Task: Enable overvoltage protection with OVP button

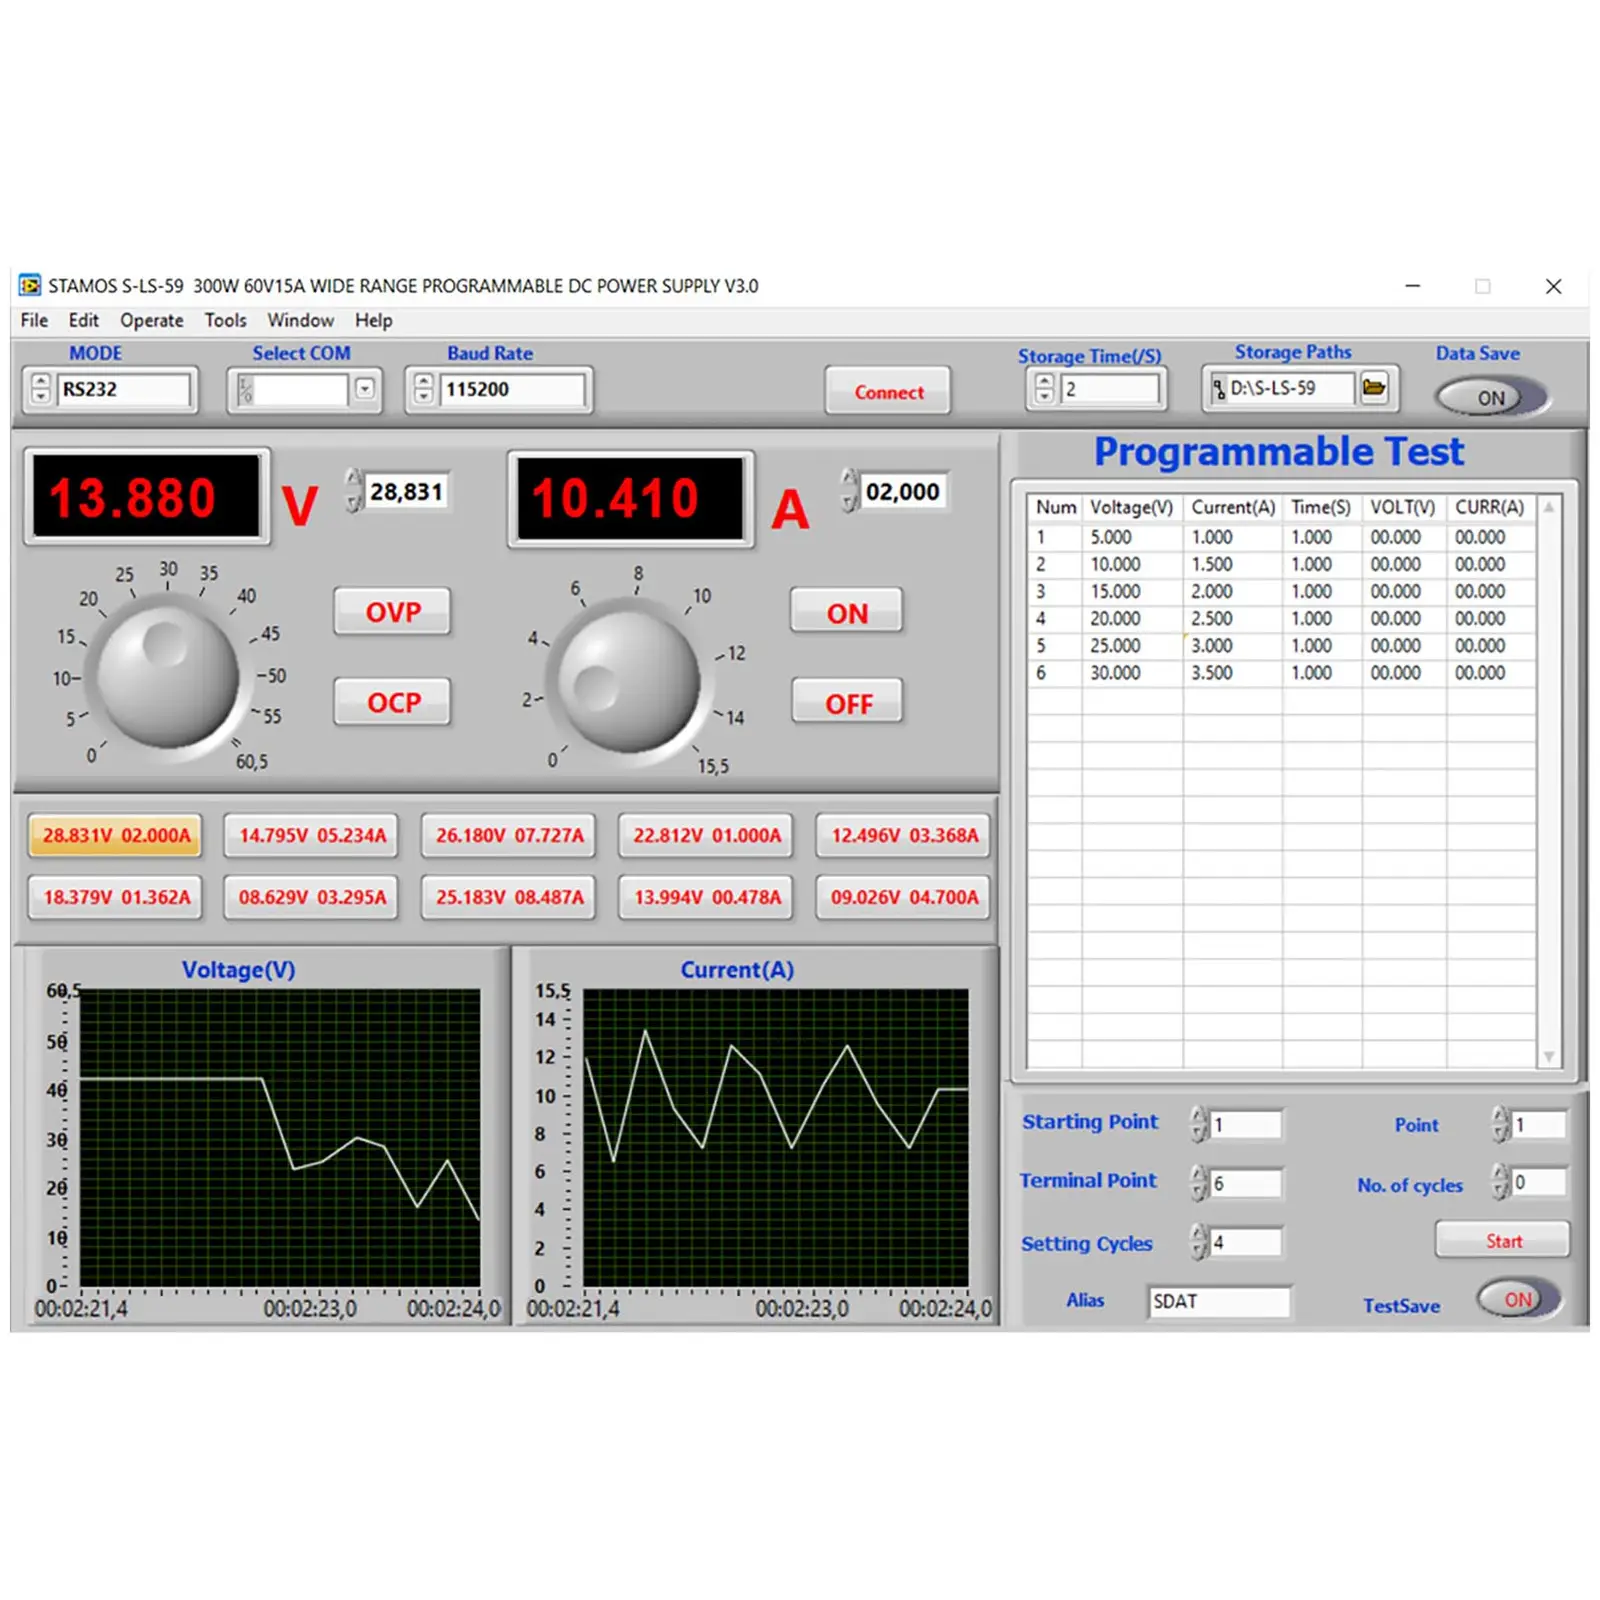Action: pos(393,612)
